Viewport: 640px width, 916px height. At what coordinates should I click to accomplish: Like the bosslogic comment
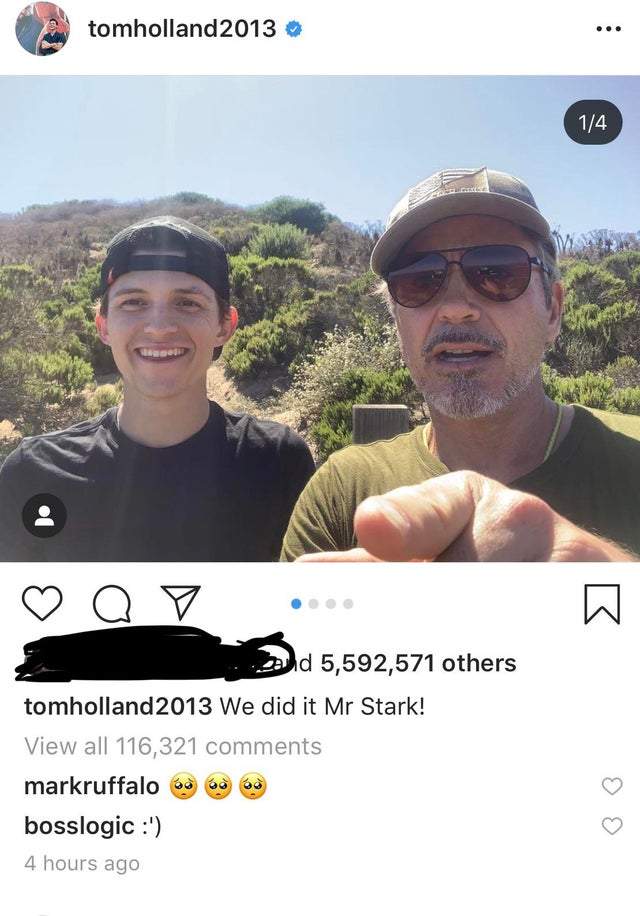tap(612, 826)
